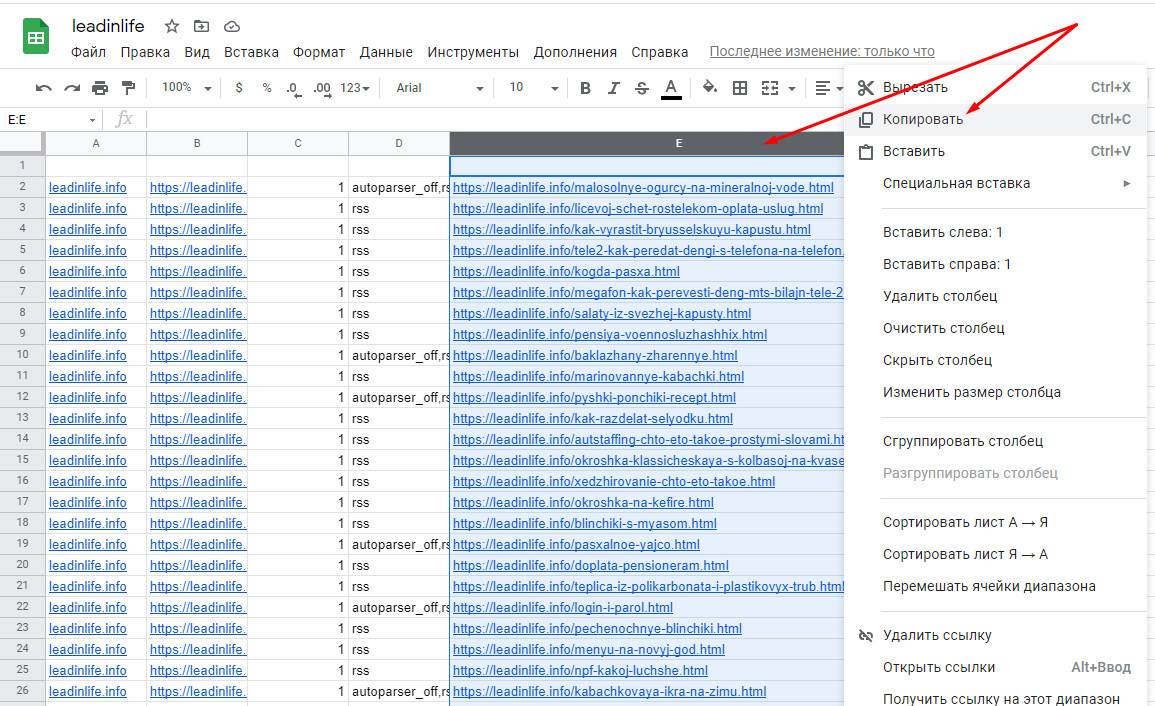Print the spreadsheet using the printer icon

[100, 88]
